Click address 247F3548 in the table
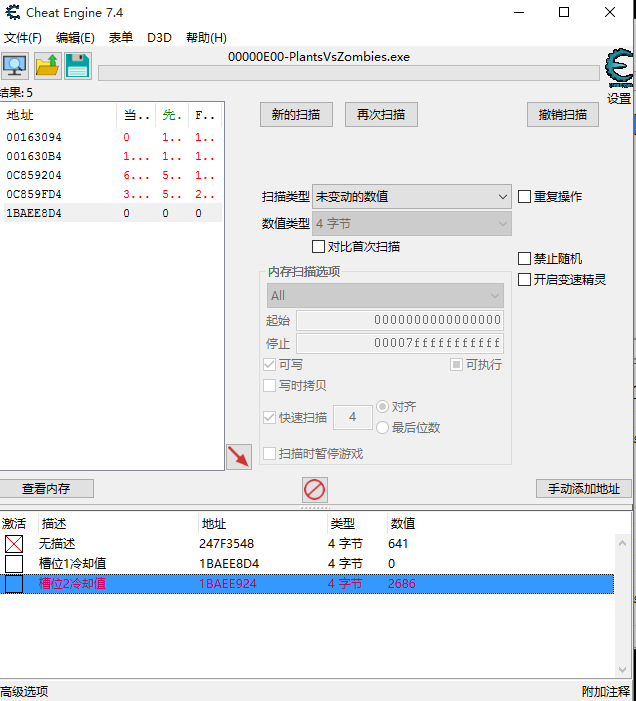The height and width of the screenshot is (701, 636). coord(227,544)
